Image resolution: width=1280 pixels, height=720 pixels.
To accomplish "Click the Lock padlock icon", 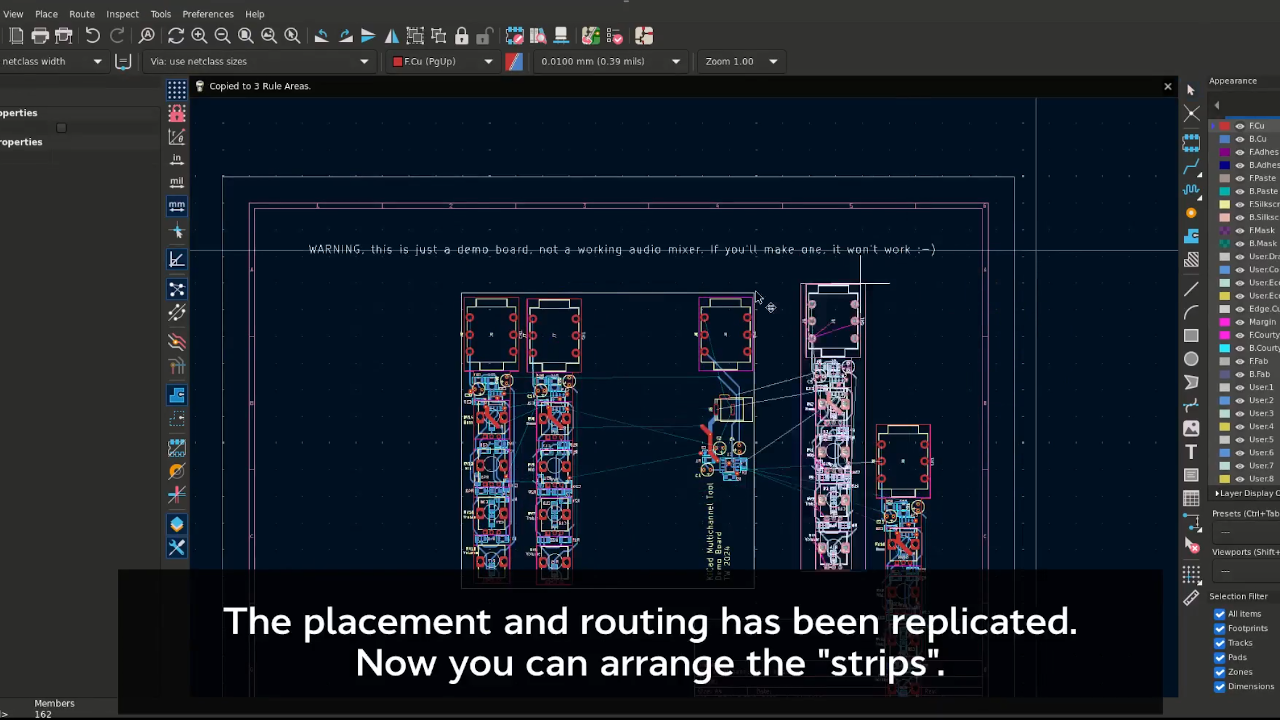I will [462, 36].
